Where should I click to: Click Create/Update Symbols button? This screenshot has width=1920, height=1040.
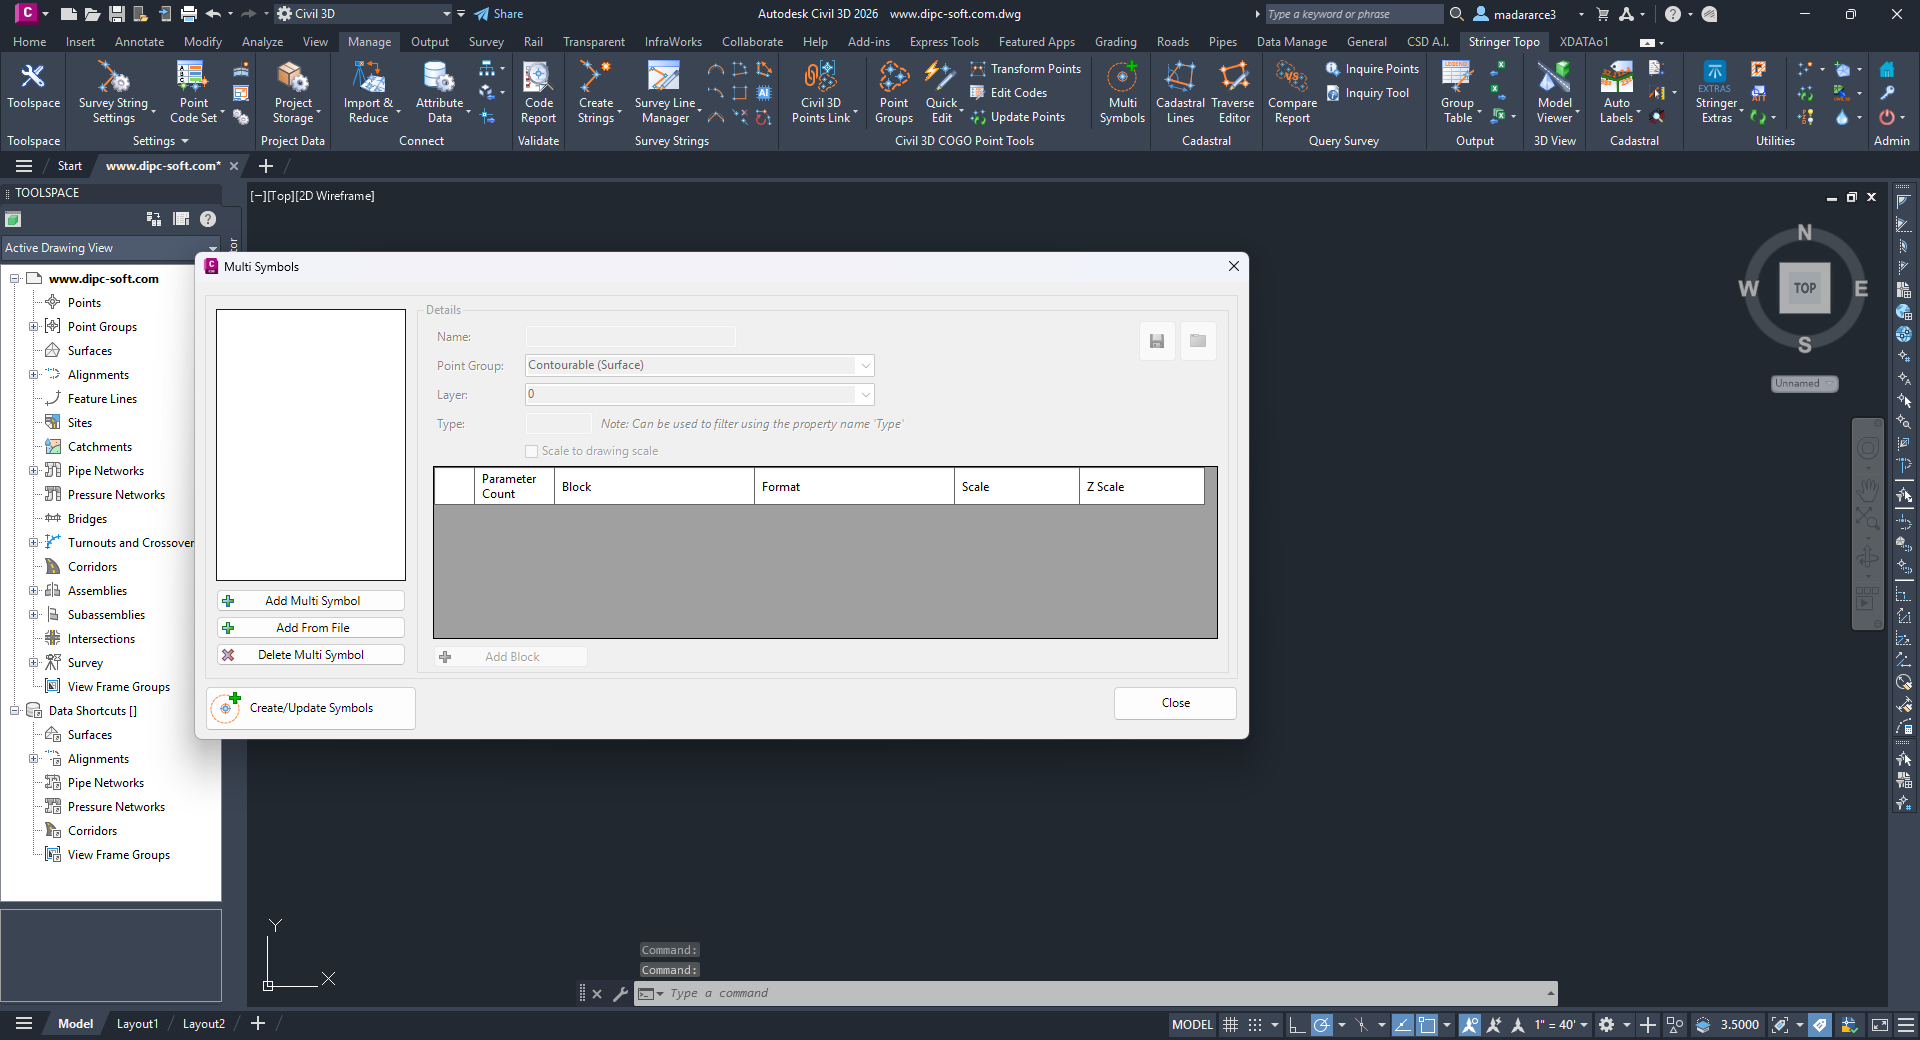[x=311, y=708]
